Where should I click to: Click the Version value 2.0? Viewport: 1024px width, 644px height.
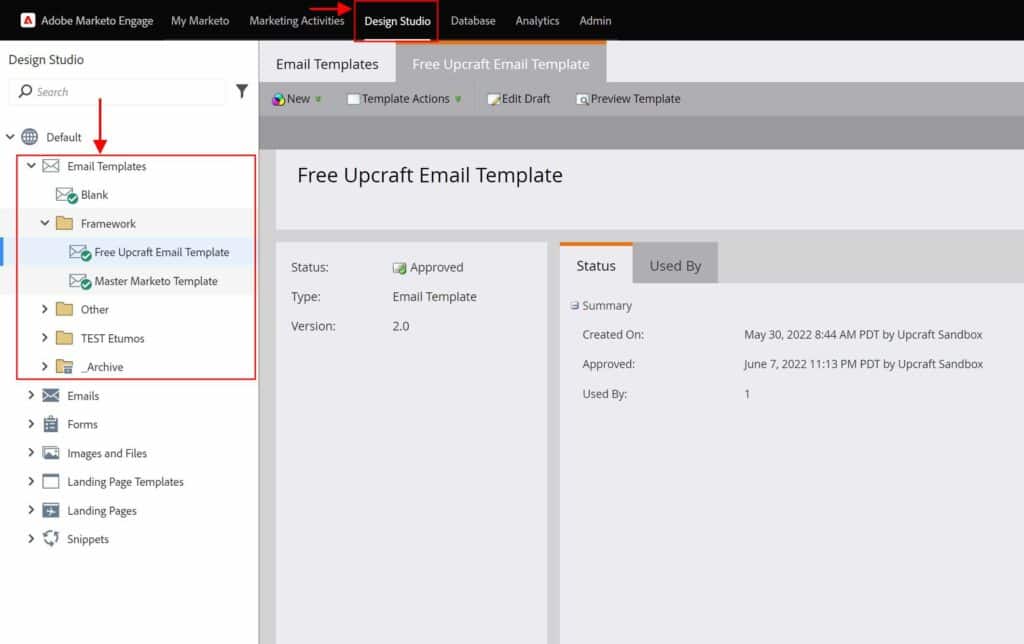coord(401,326)
